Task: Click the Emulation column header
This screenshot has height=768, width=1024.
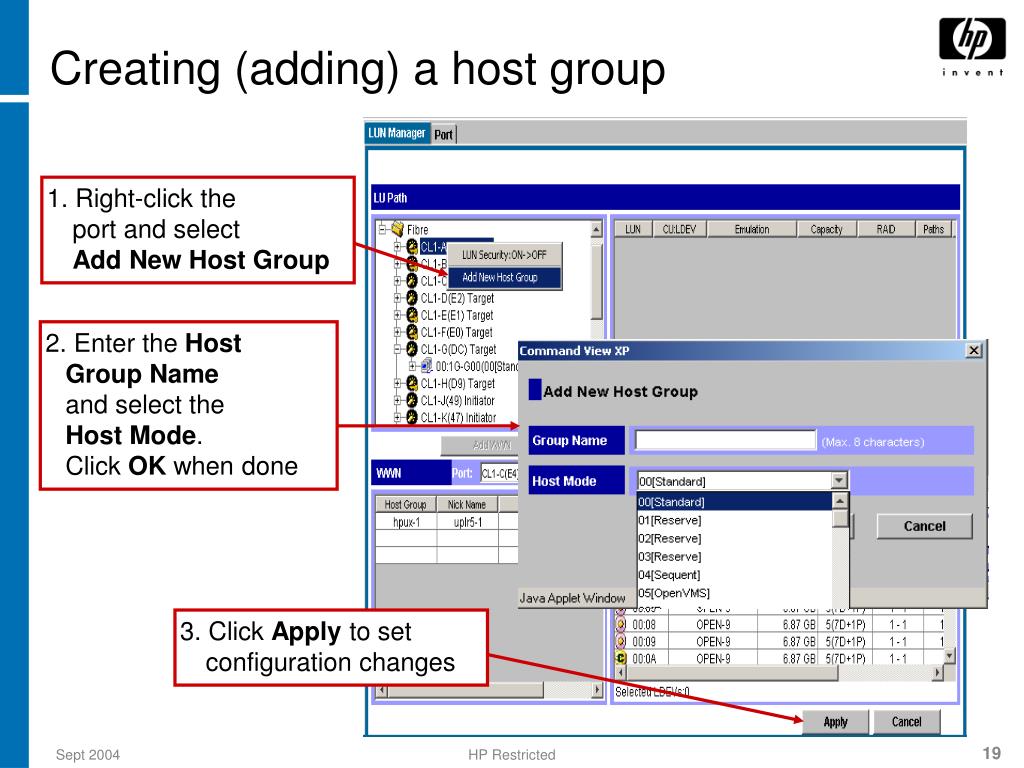Action: [x=752, y=229]
